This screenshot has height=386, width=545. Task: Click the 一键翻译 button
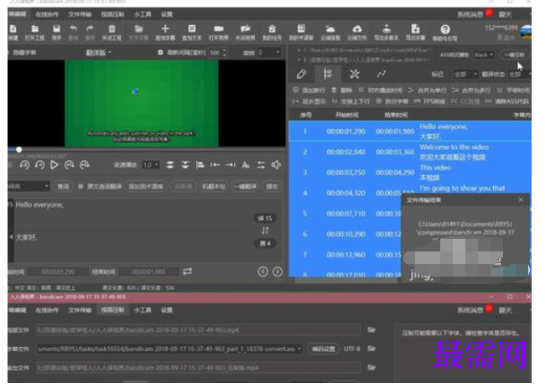(x=245, y=187)
